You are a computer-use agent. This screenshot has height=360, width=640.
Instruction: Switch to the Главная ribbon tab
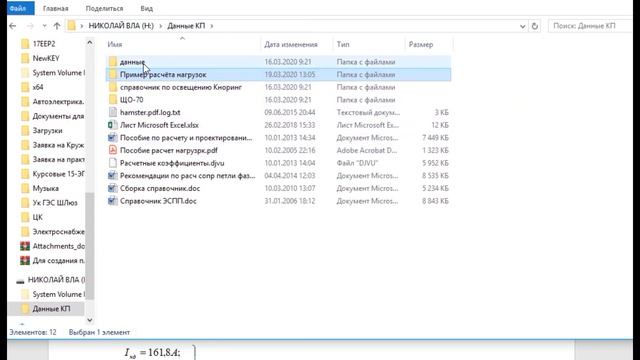56,8
